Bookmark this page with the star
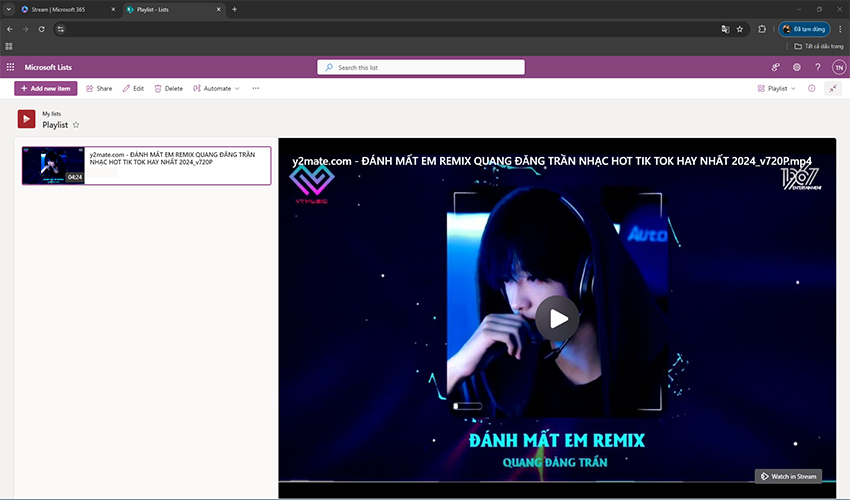Viewport: 850px width, 500px height. pos(740,29)
